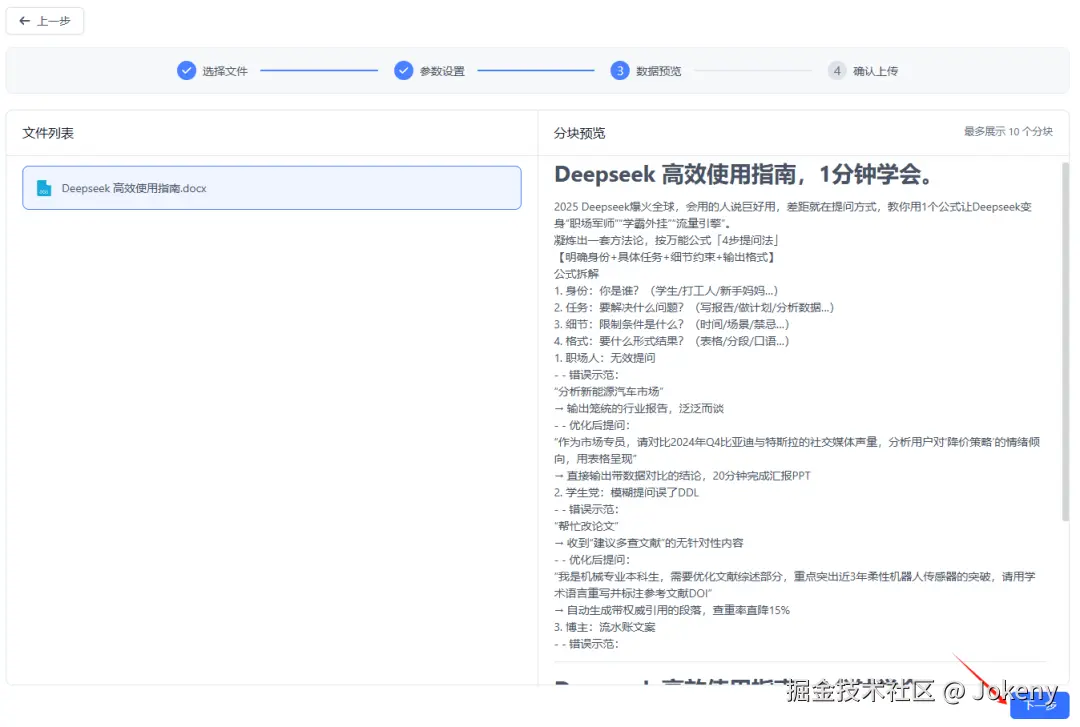Click the 参数设置 step checkmark icon
Screen dimensions: 1080x727
403,70
